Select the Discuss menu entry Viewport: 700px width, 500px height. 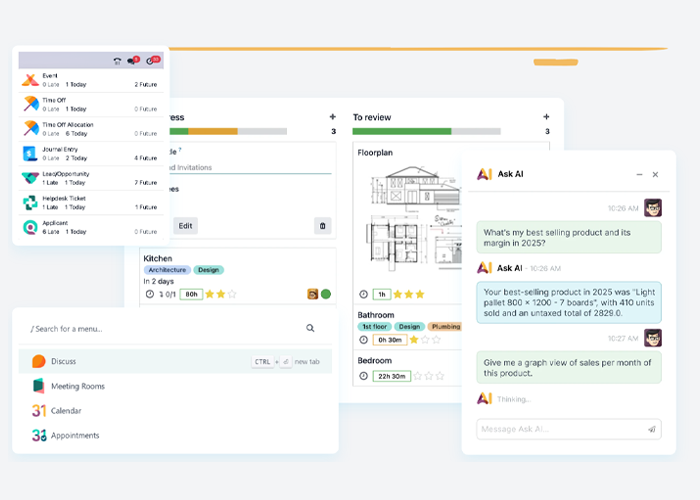coord(175,361)
